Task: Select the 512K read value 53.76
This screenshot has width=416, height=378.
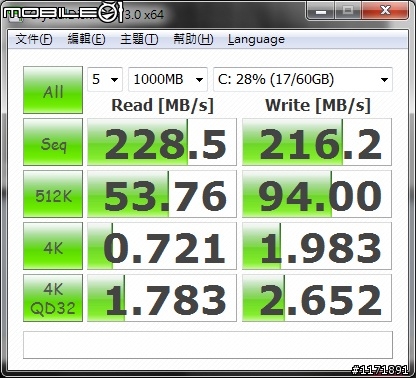Action: (x=162, y=194)
